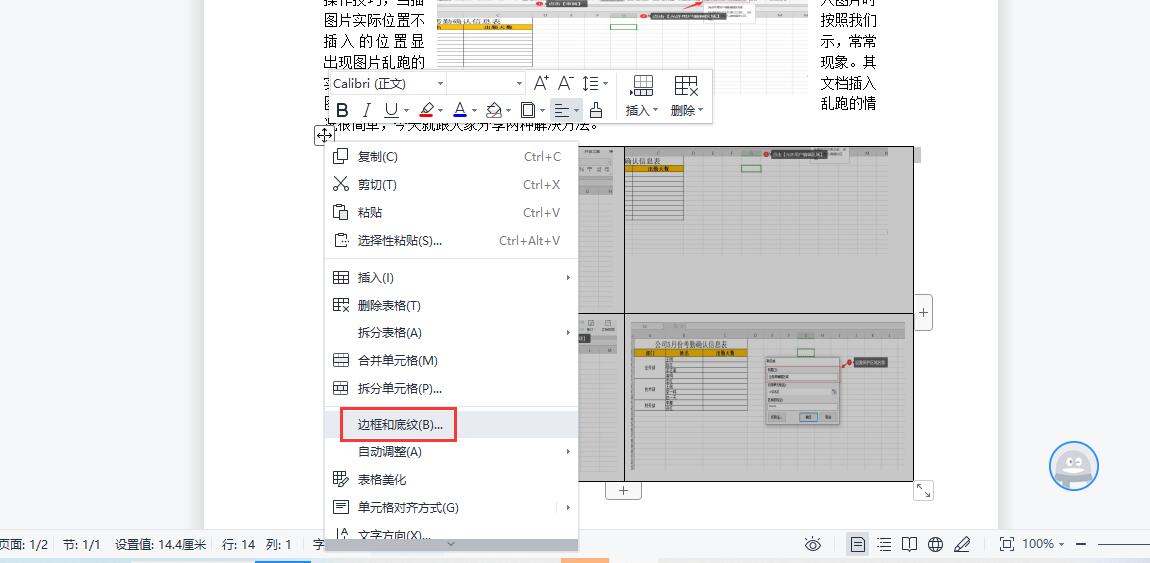
Task: Open 单元格对齐方式(G) submenu
Action: [451, 507]
